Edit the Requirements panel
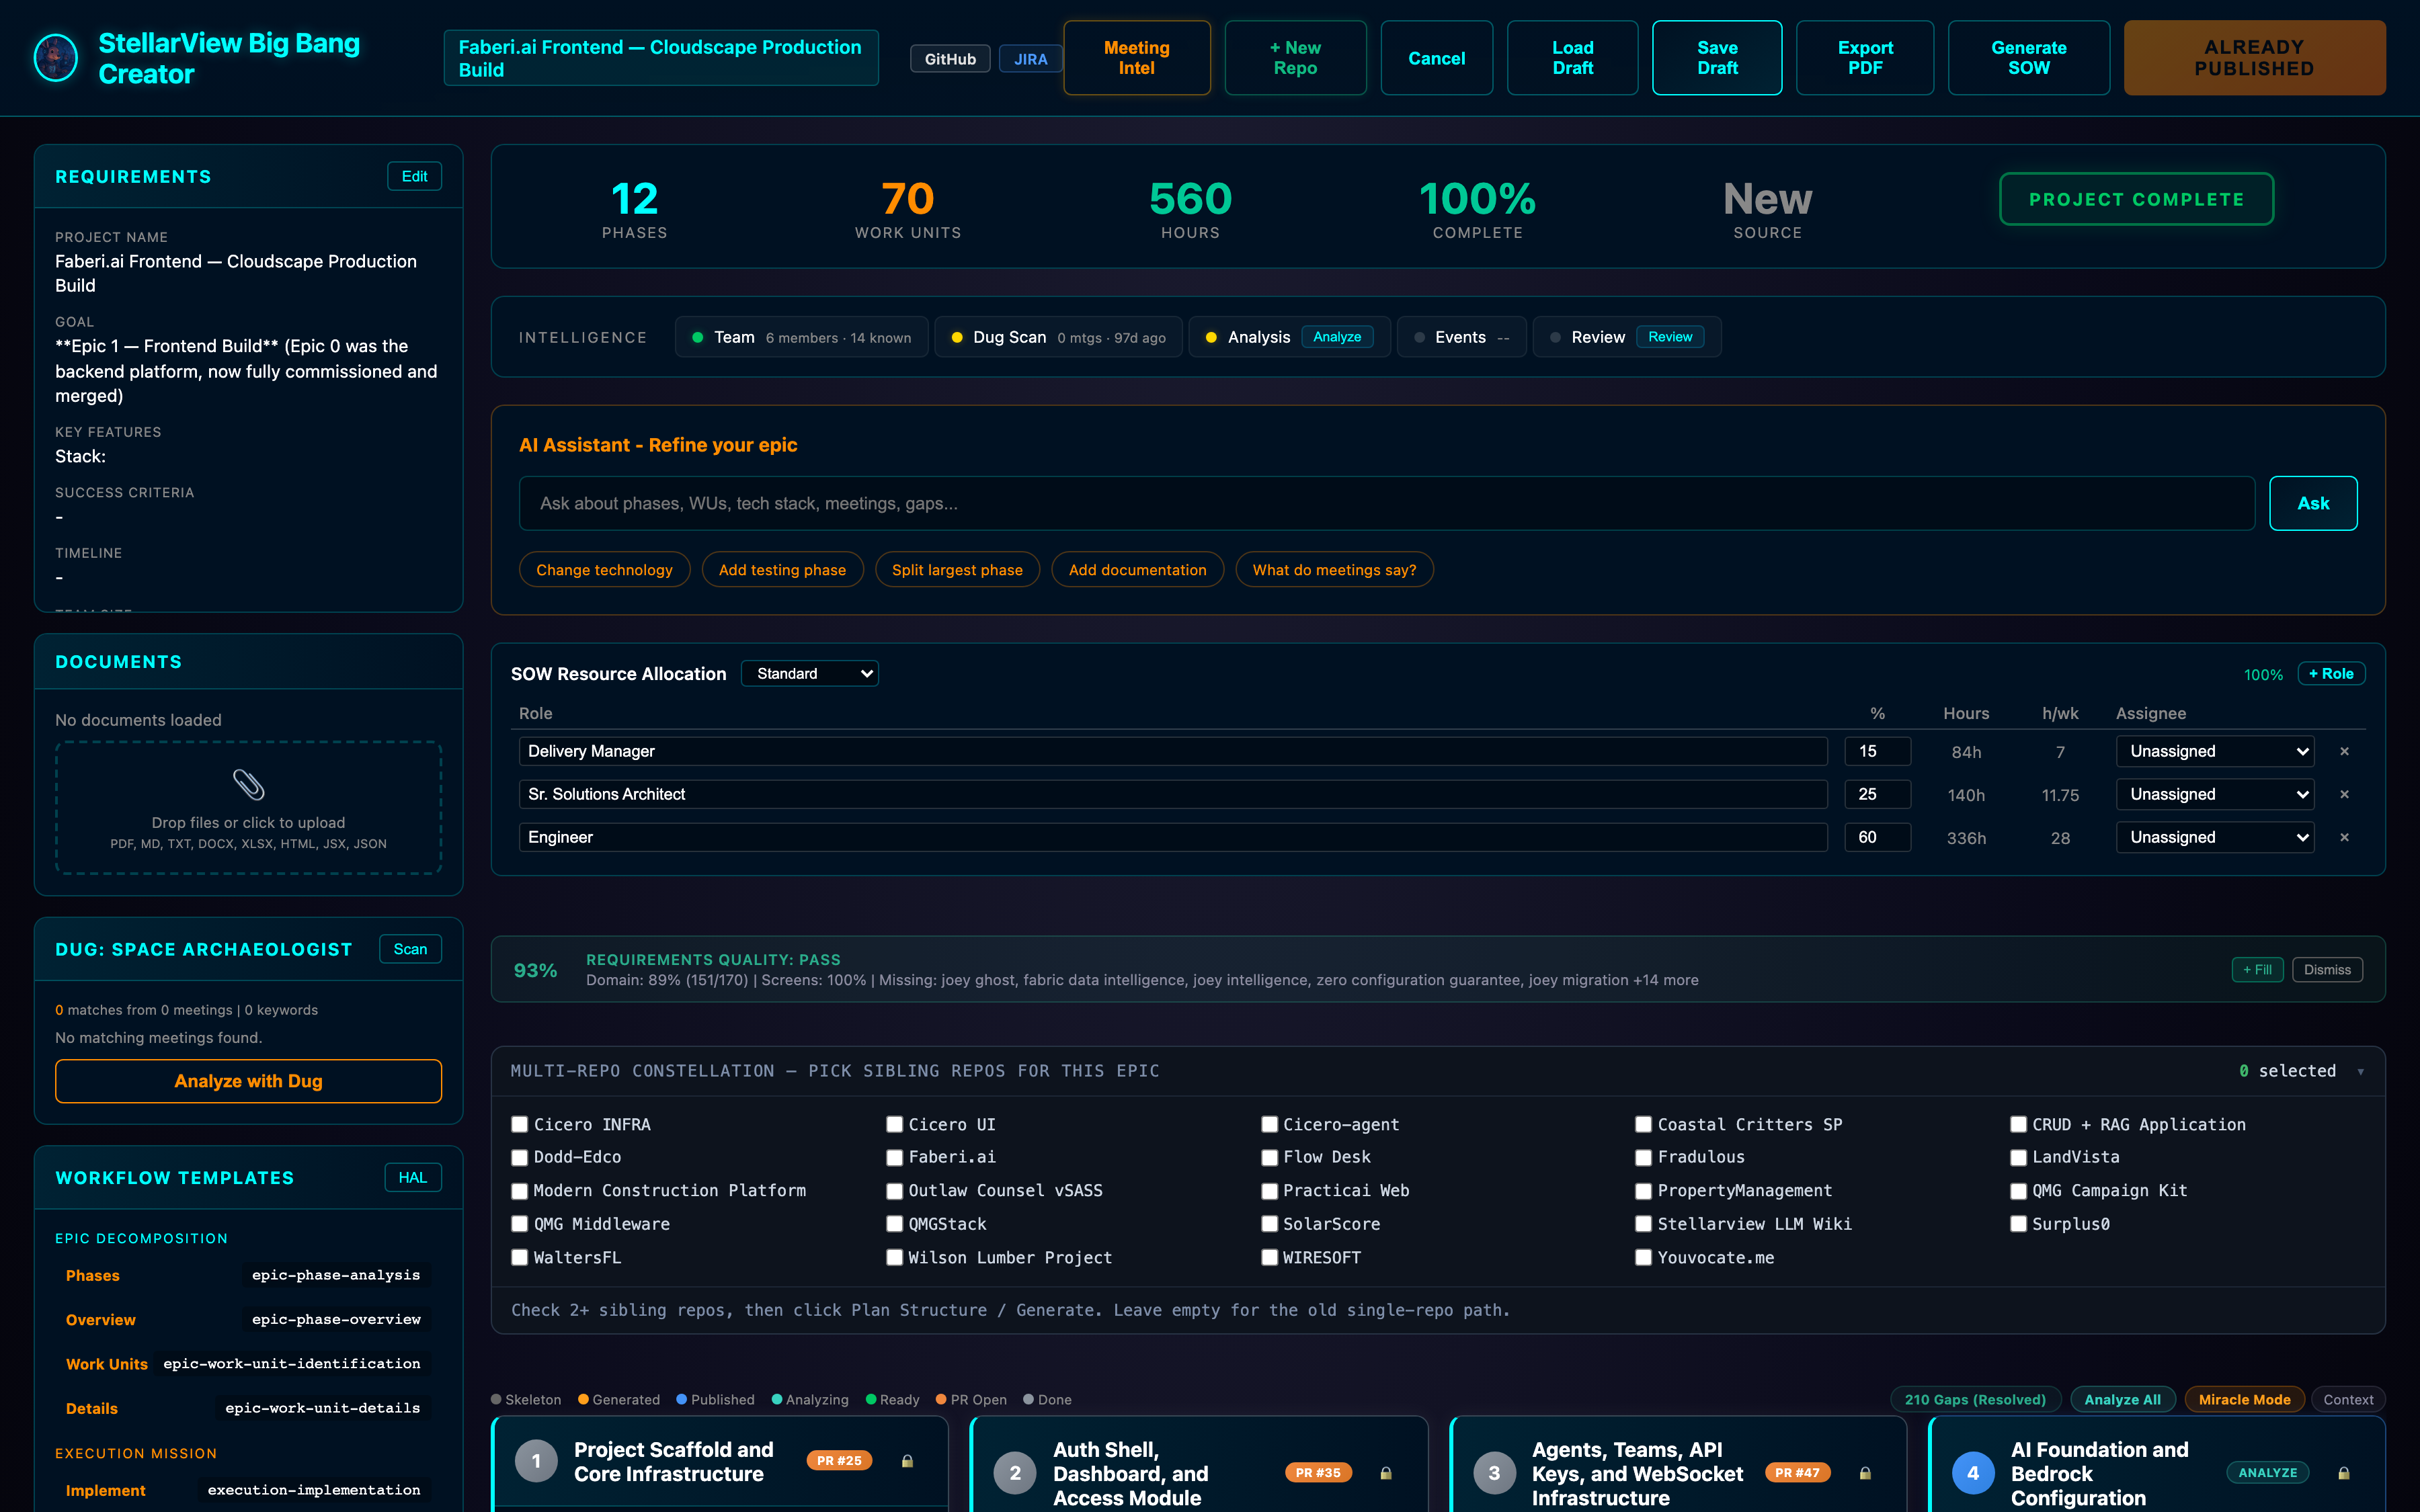The width and height of the screenshot is (2420, 1512). tap(414, 176)
